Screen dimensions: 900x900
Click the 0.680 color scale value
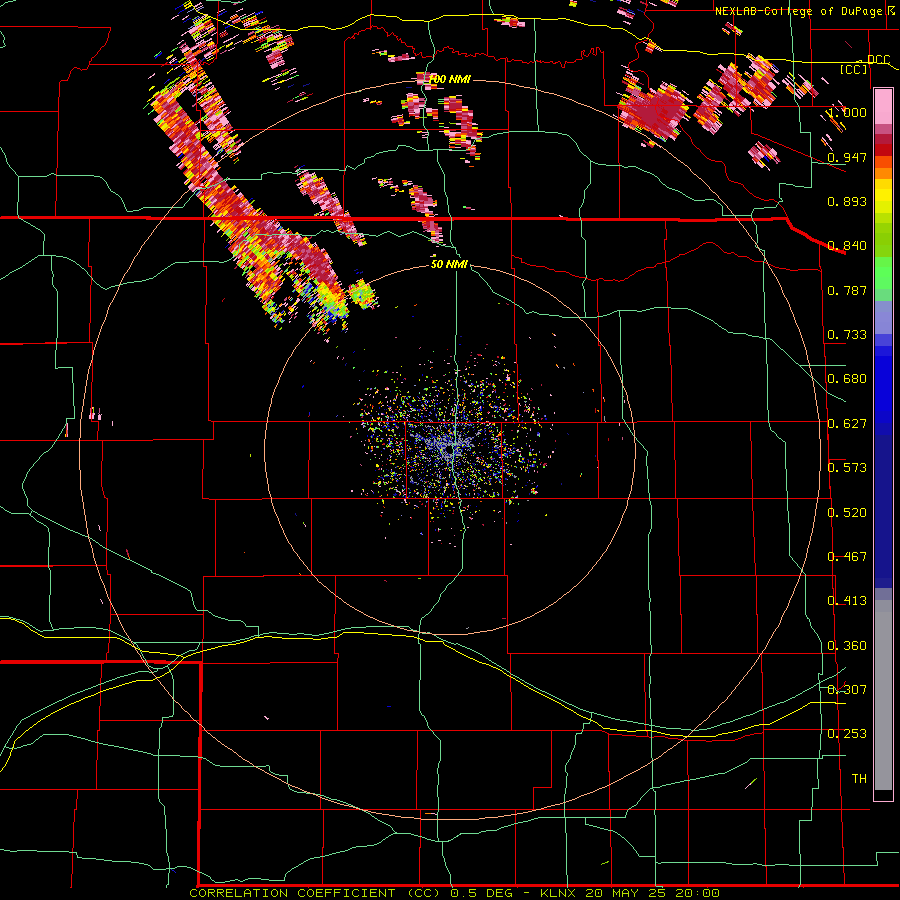(847, 379)
